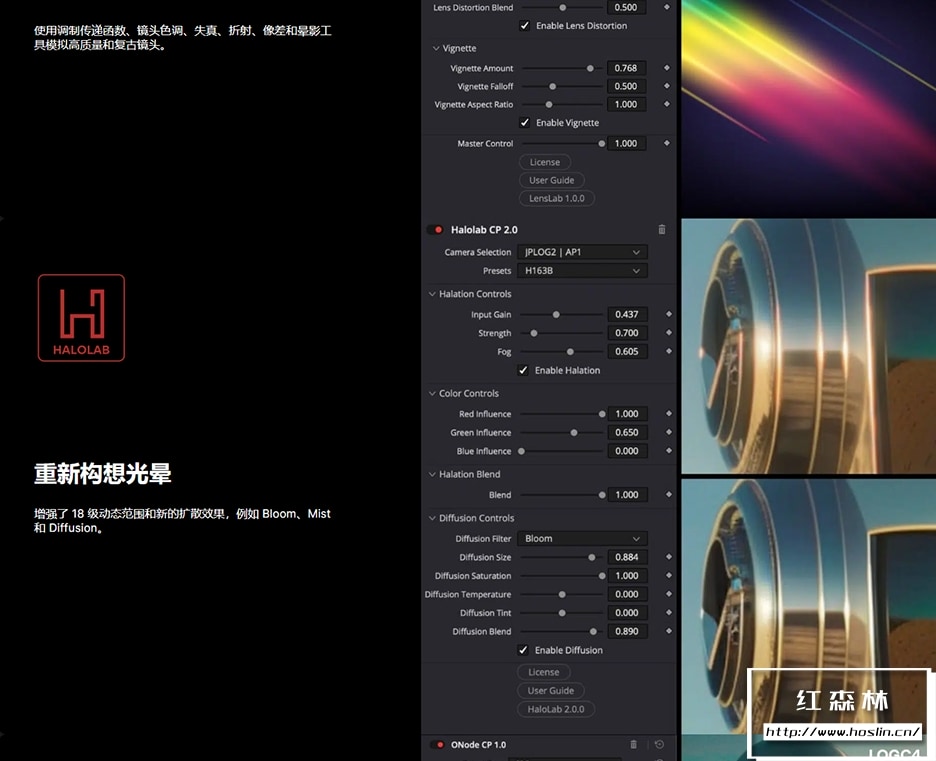The image size is (936, 761).
Task: Open User Guide above HaloLab 2.0.0
Action: (550, 691)
